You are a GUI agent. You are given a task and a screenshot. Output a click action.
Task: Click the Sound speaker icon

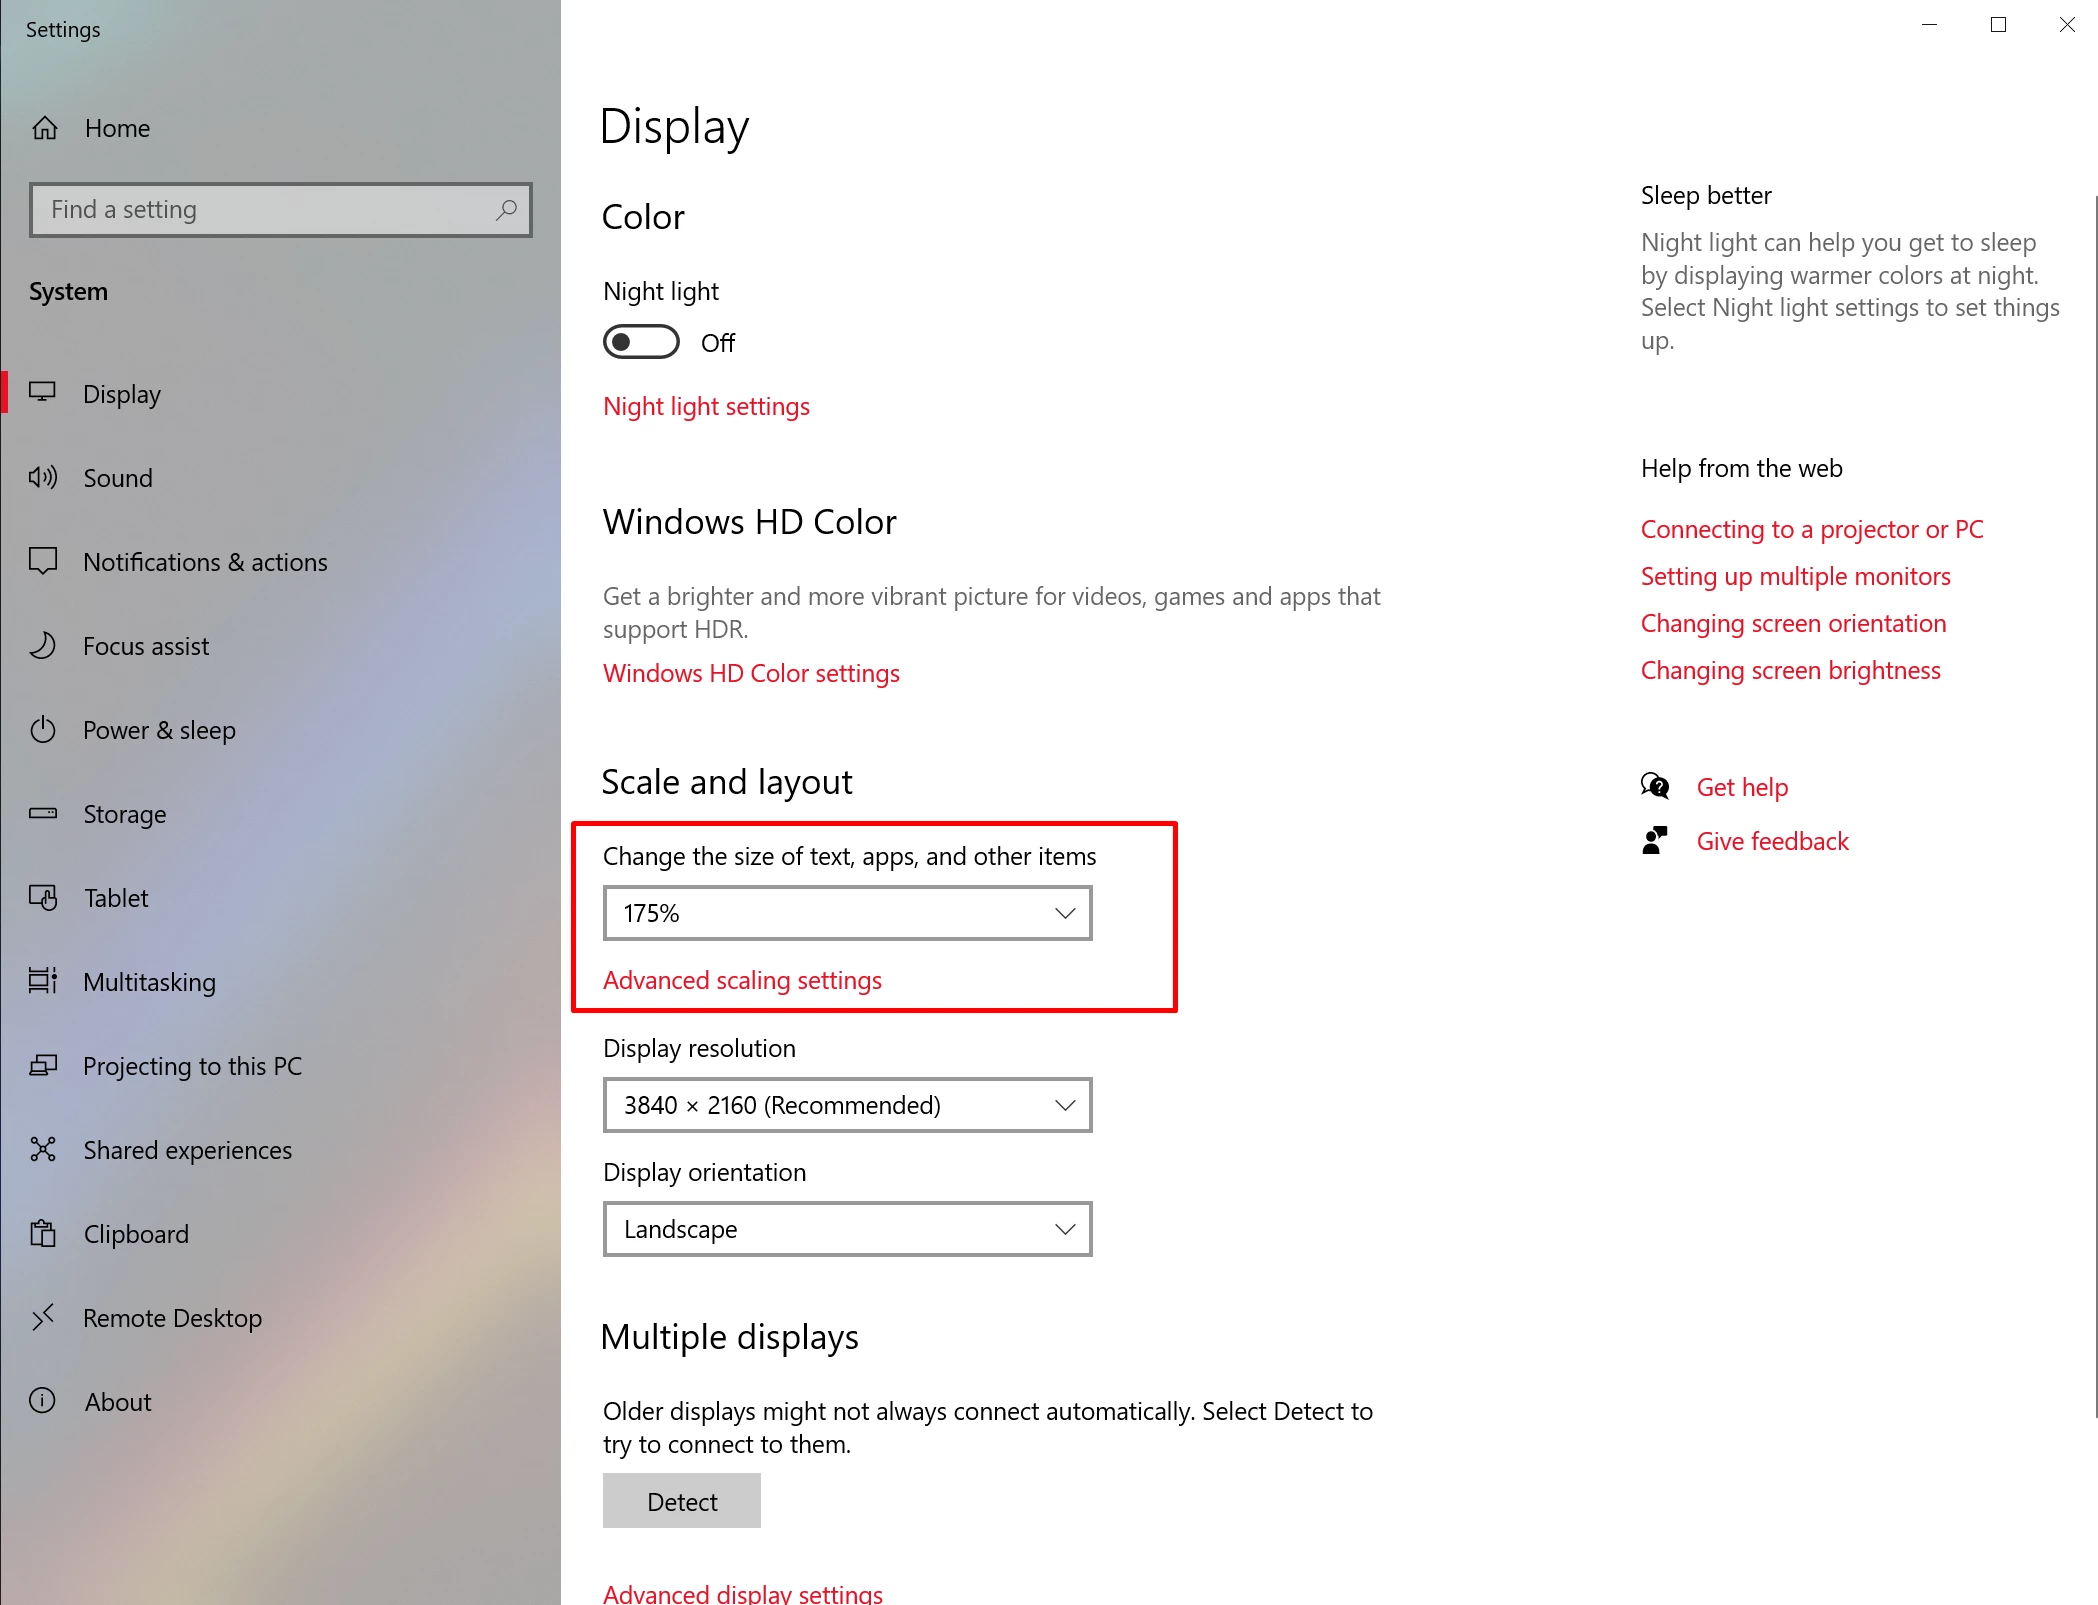click(x=43, y=477)
